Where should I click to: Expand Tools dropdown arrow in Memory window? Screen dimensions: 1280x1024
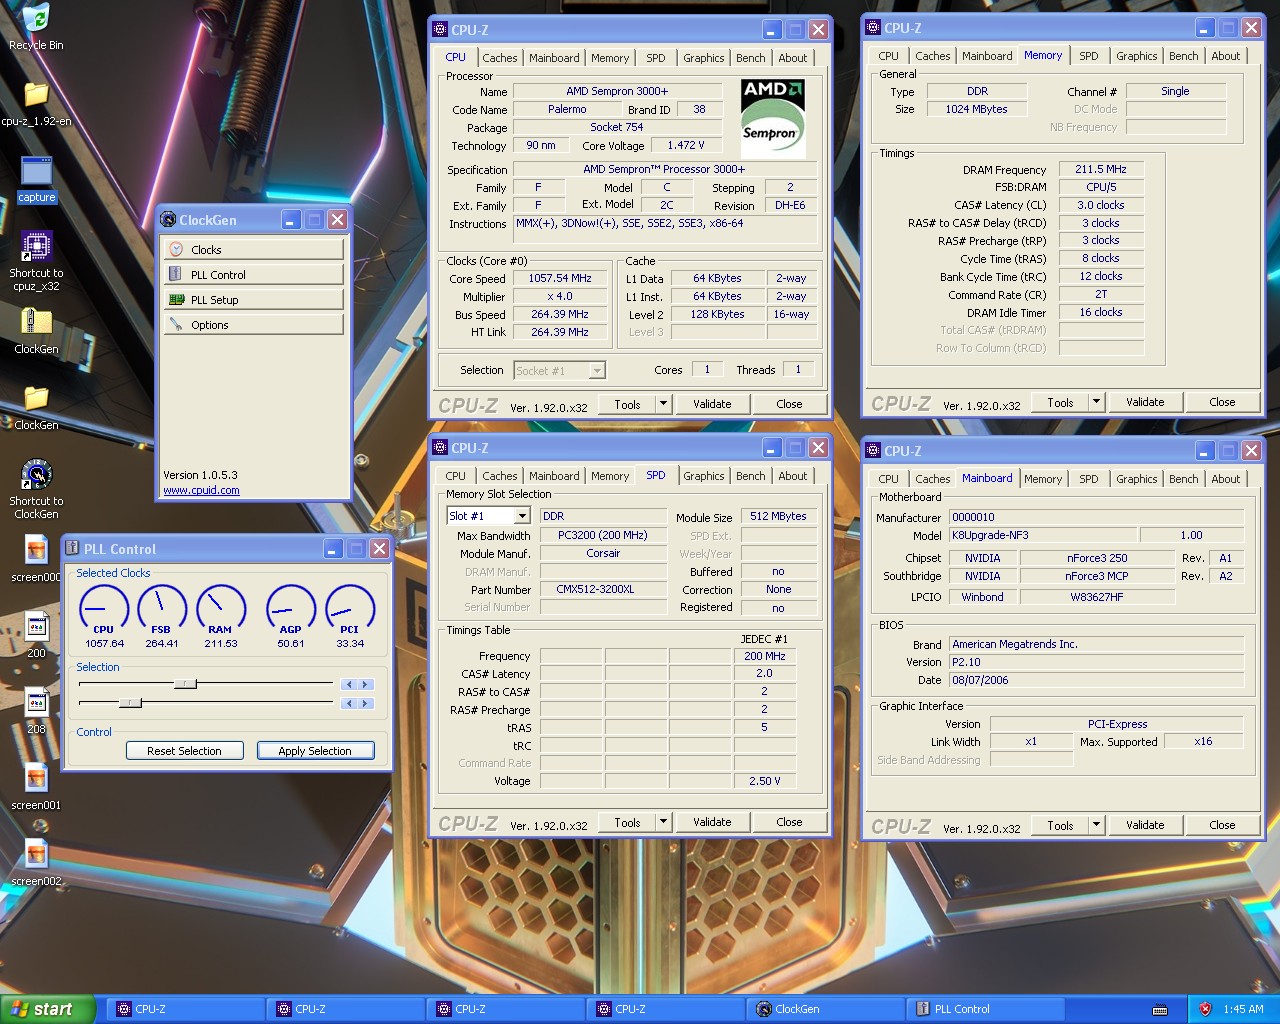(1096, 402)
